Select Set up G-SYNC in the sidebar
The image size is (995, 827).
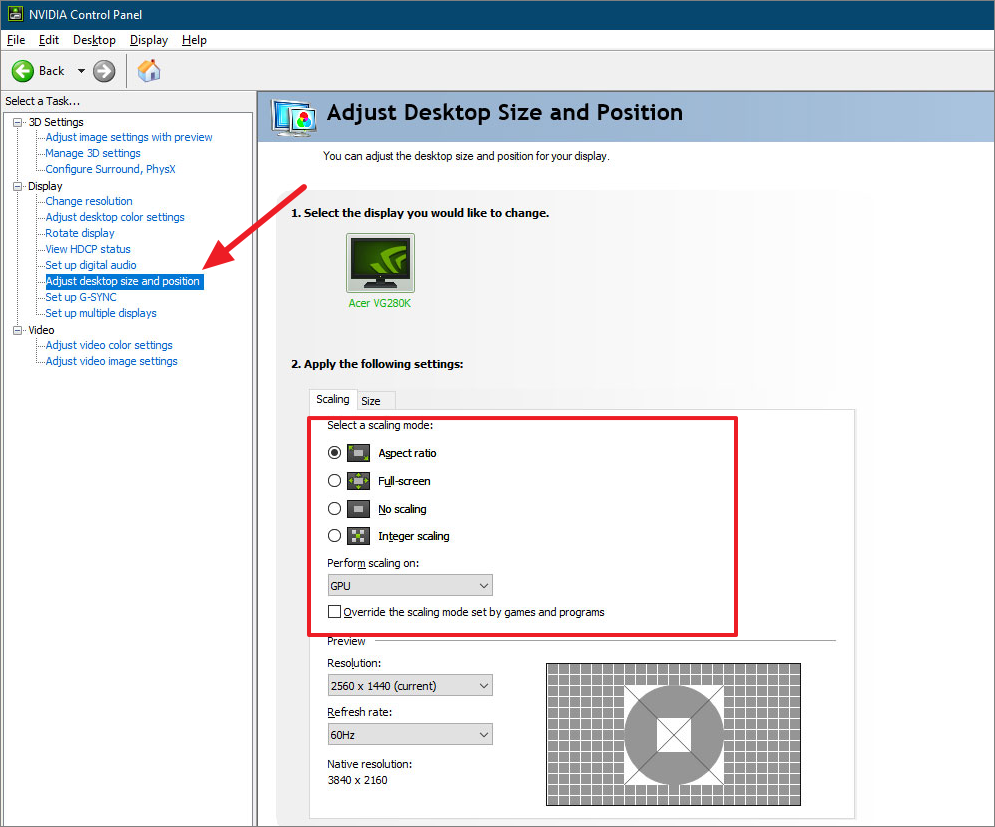[79, 297]
